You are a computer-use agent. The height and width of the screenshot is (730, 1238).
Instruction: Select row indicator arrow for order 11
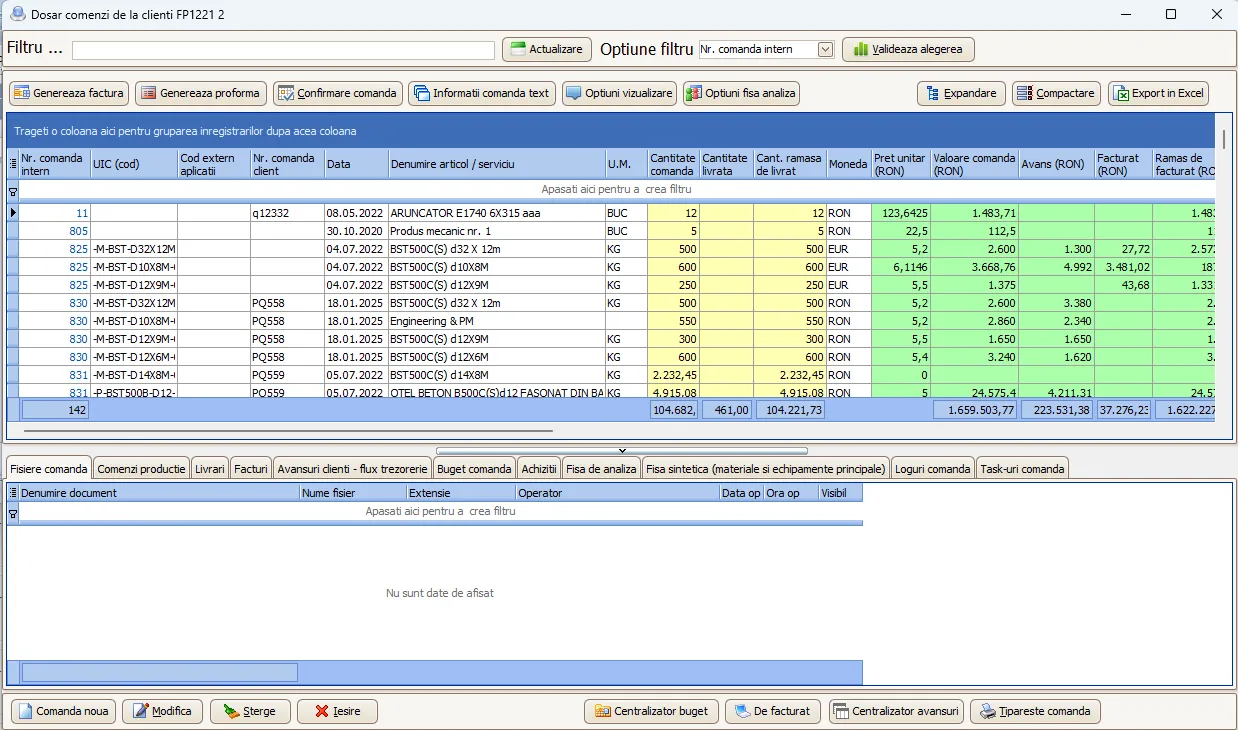click(13, 213)
